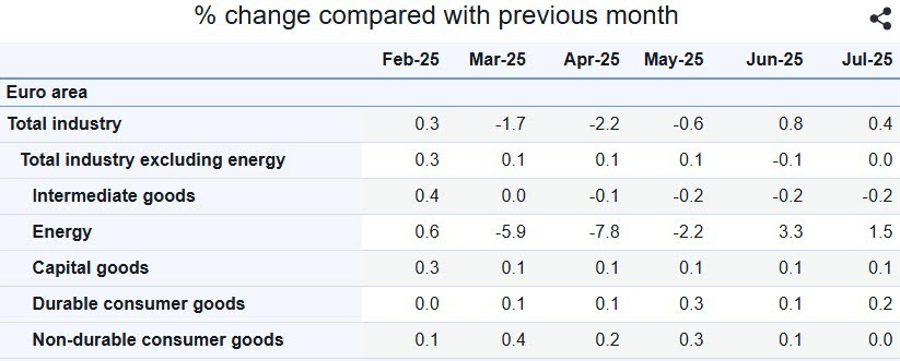Click the share icon
This screenshot has width=900, height=361.
coord(880,18)
